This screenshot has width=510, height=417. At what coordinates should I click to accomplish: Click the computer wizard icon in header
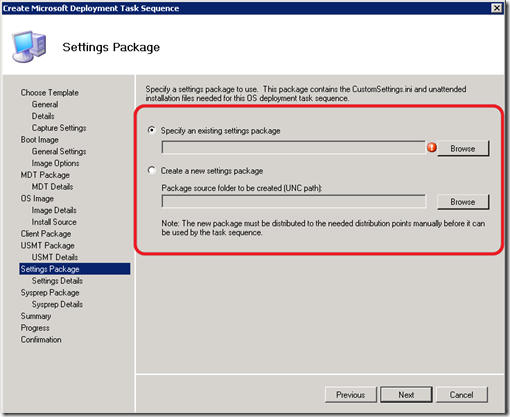coord(29,47)
